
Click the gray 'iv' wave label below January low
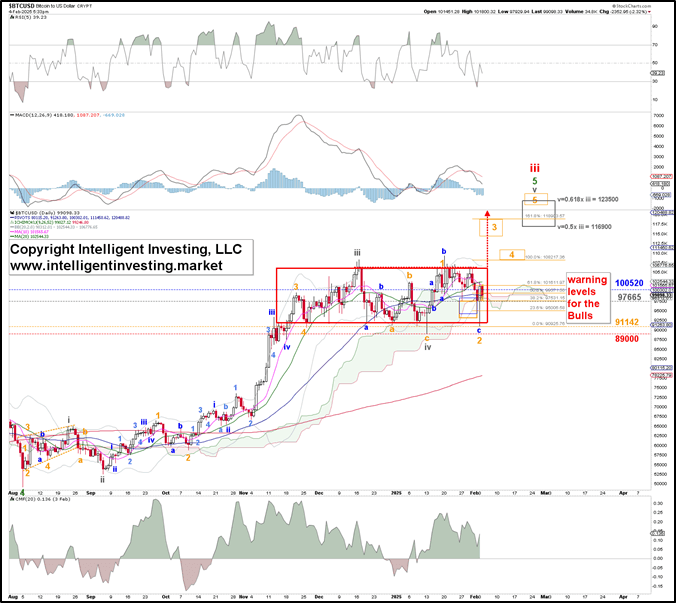click(427, 347)
